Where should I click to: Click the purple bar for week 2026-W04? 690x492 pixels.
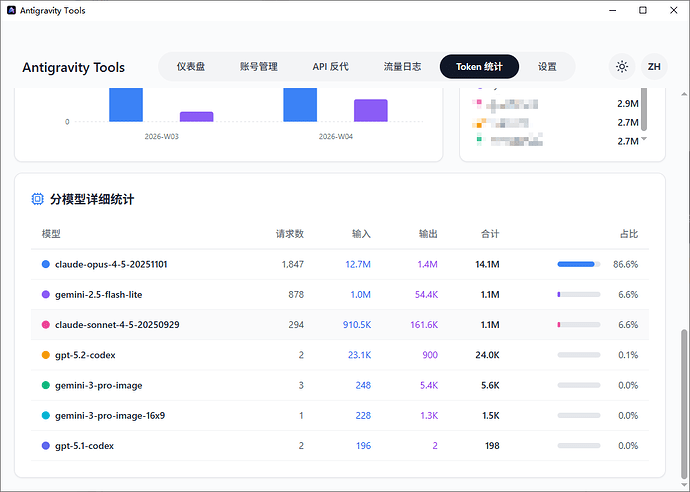click(x=371, y=110)
